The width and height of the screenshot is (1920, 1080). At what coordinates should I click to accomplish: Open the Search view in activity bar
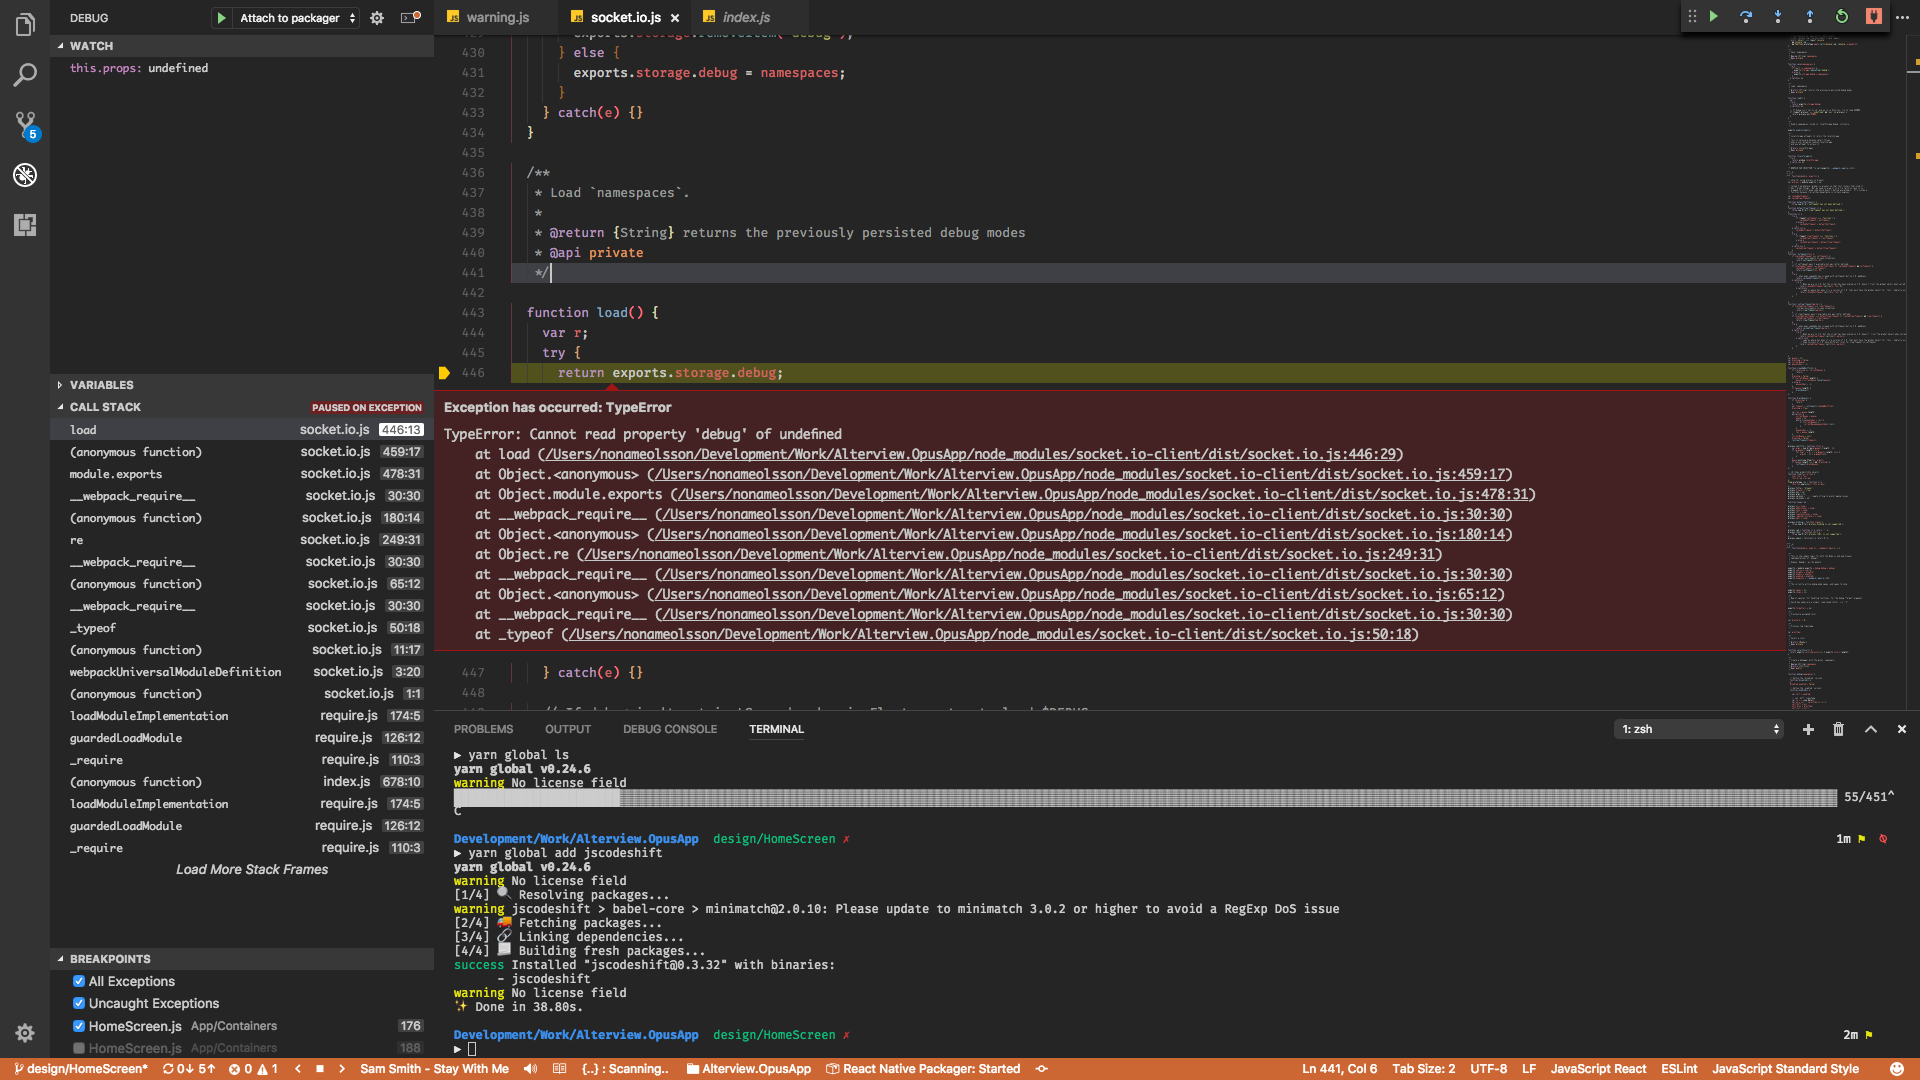[x=25, y=75]
